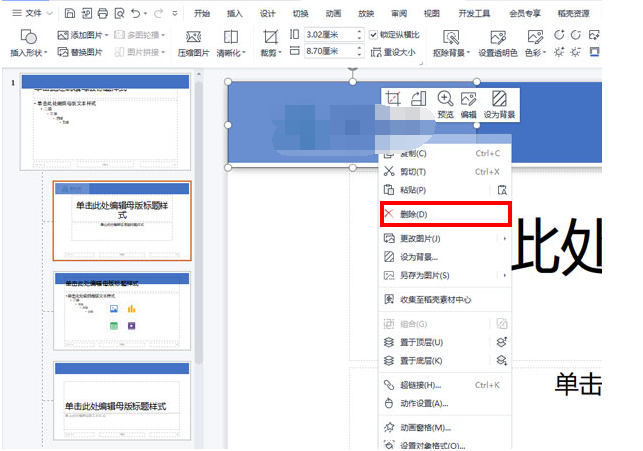Choose 剪切(T) in the context menu
Screen dimensions: 643x451
point(445,171)
